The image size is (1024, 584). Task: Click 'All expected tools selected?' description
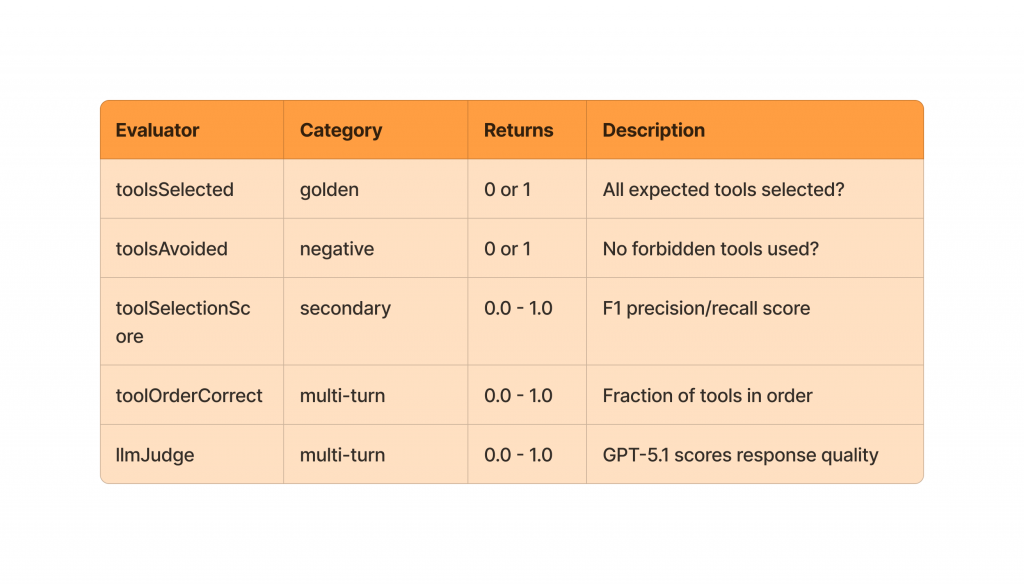(x=723, y=189)
